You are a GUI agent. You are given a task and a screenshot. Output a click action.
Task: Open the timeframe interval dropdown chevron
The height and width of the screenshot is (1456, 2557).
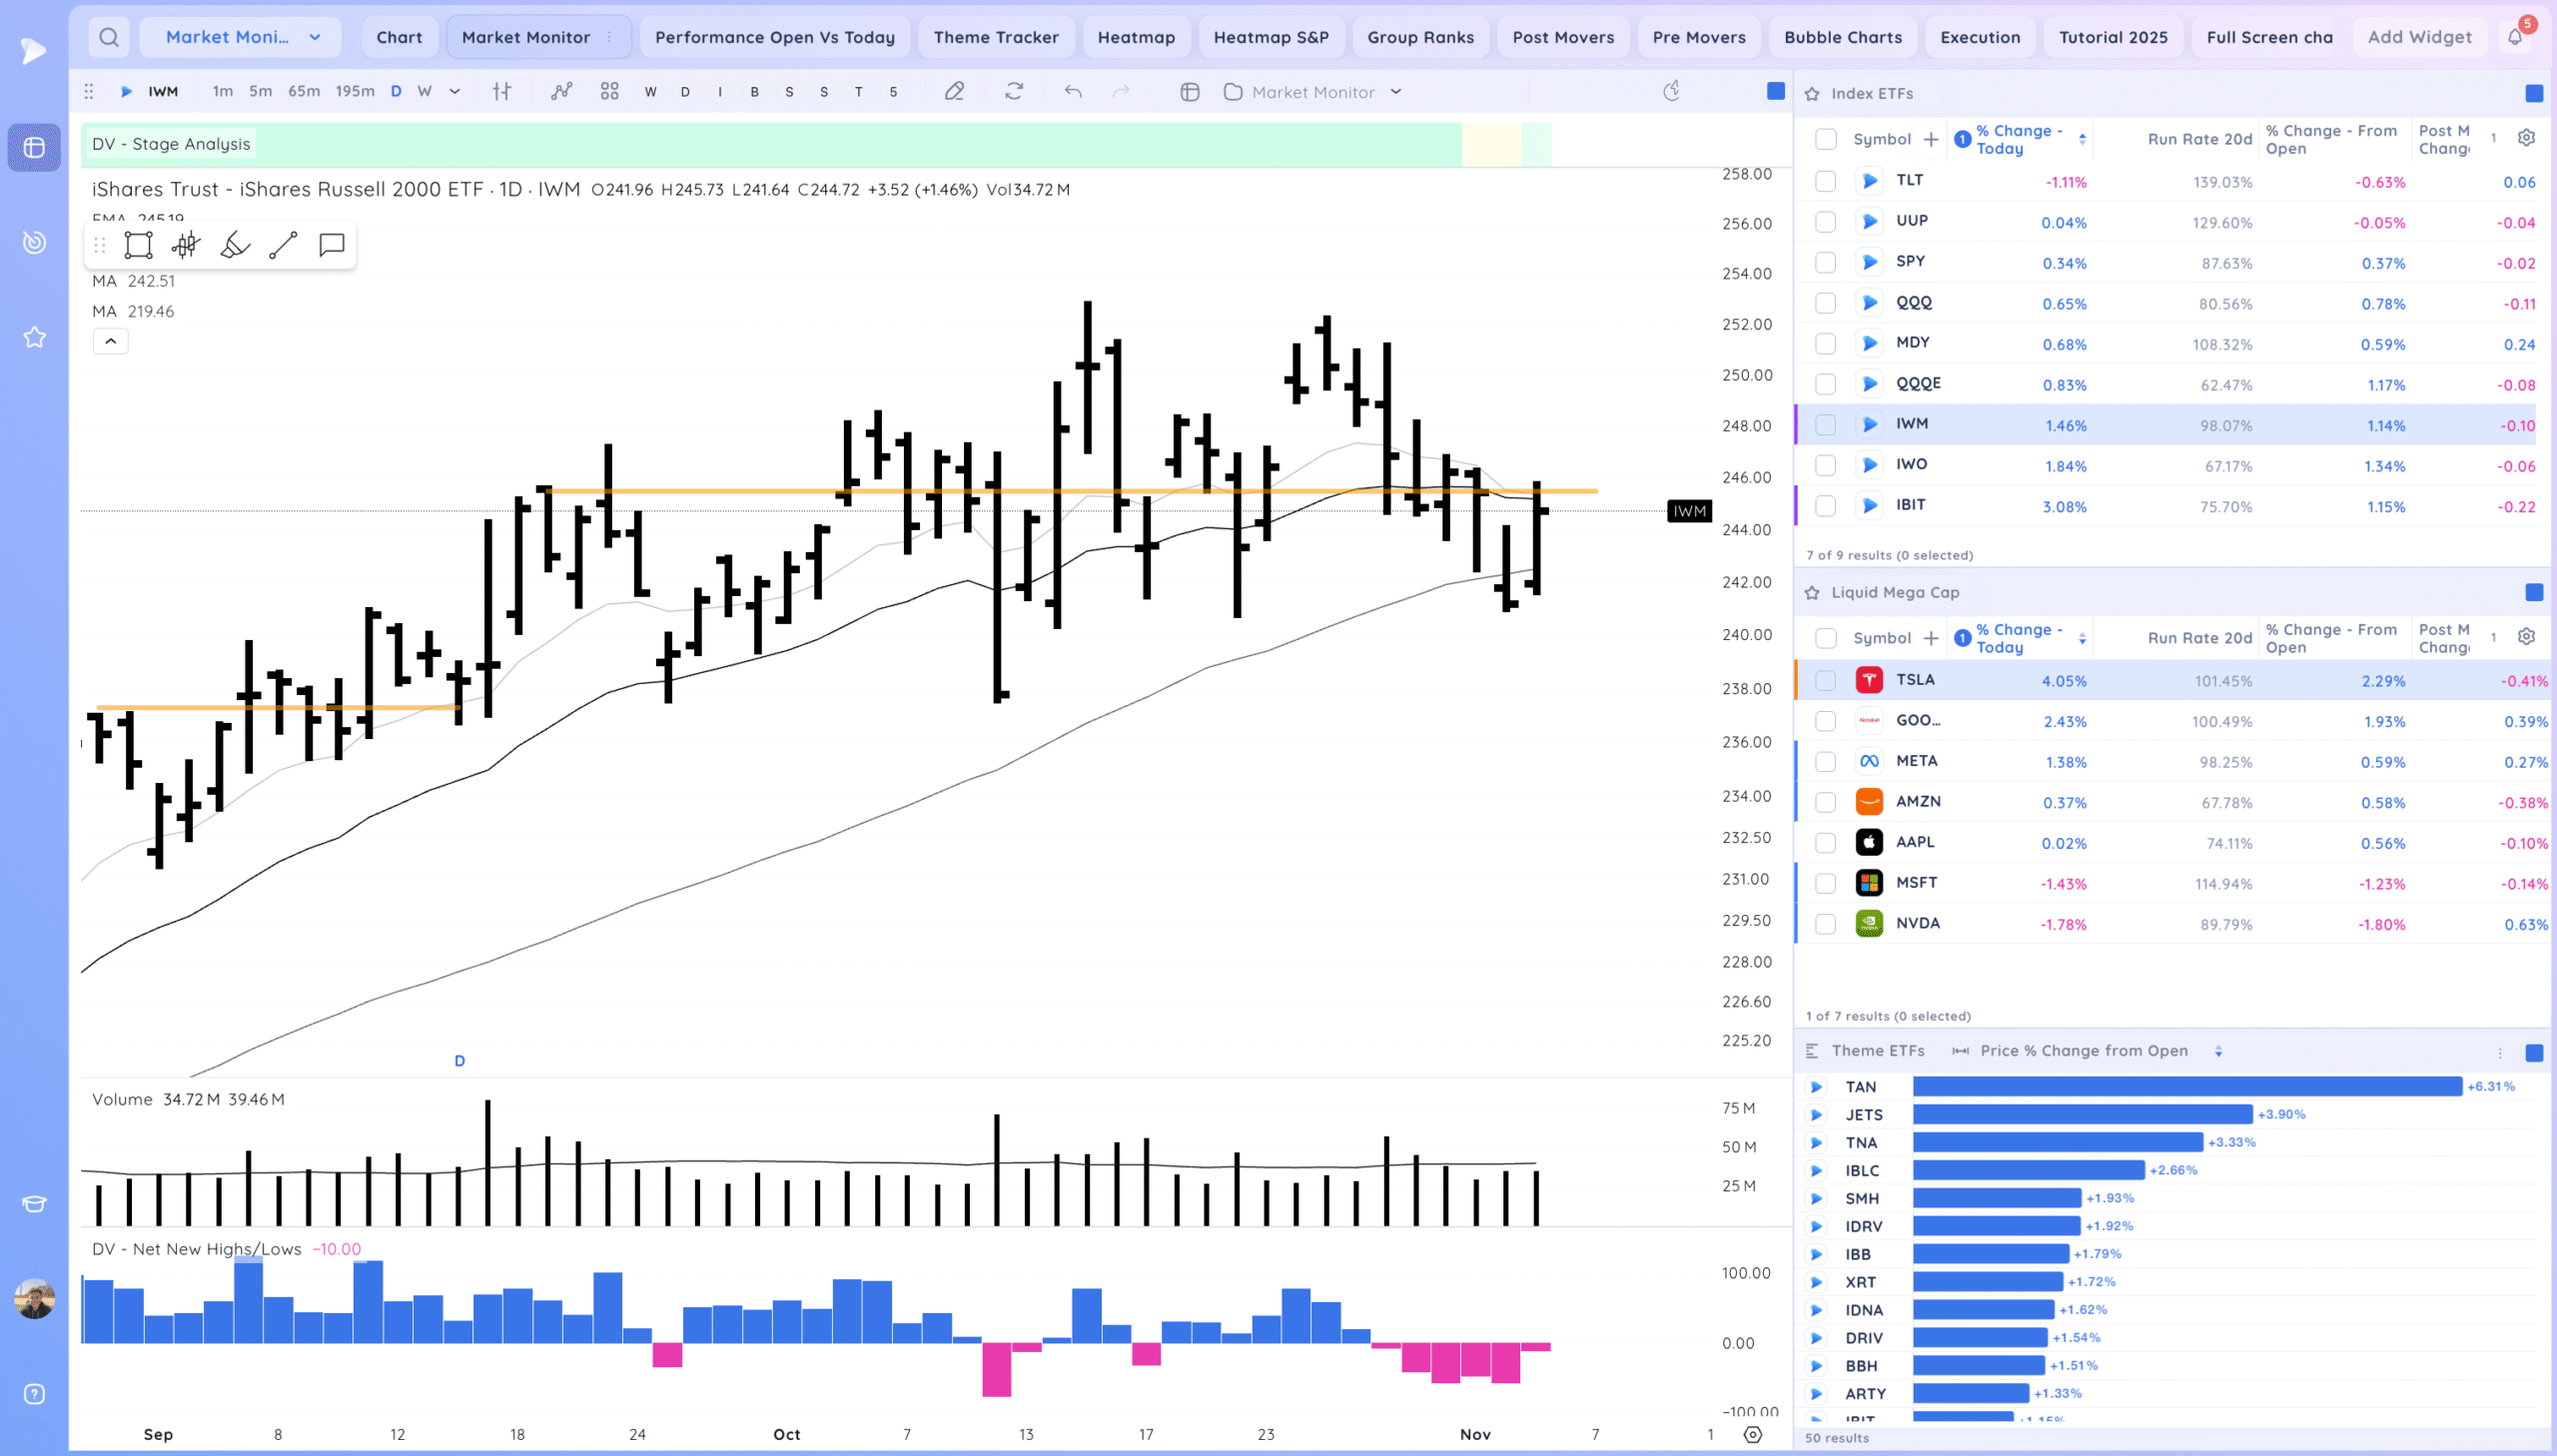(455, 92)
